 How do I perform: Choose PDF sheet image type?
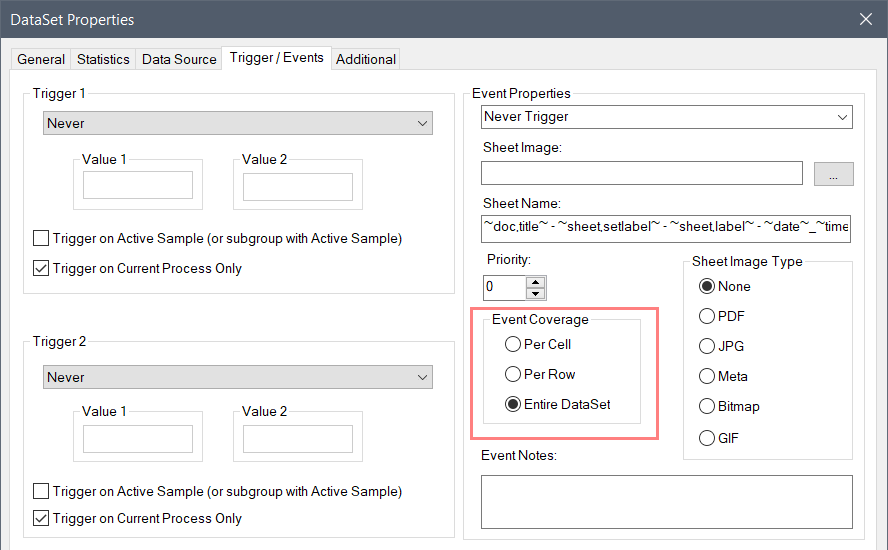pyautogui.click(x=708, y=316)
